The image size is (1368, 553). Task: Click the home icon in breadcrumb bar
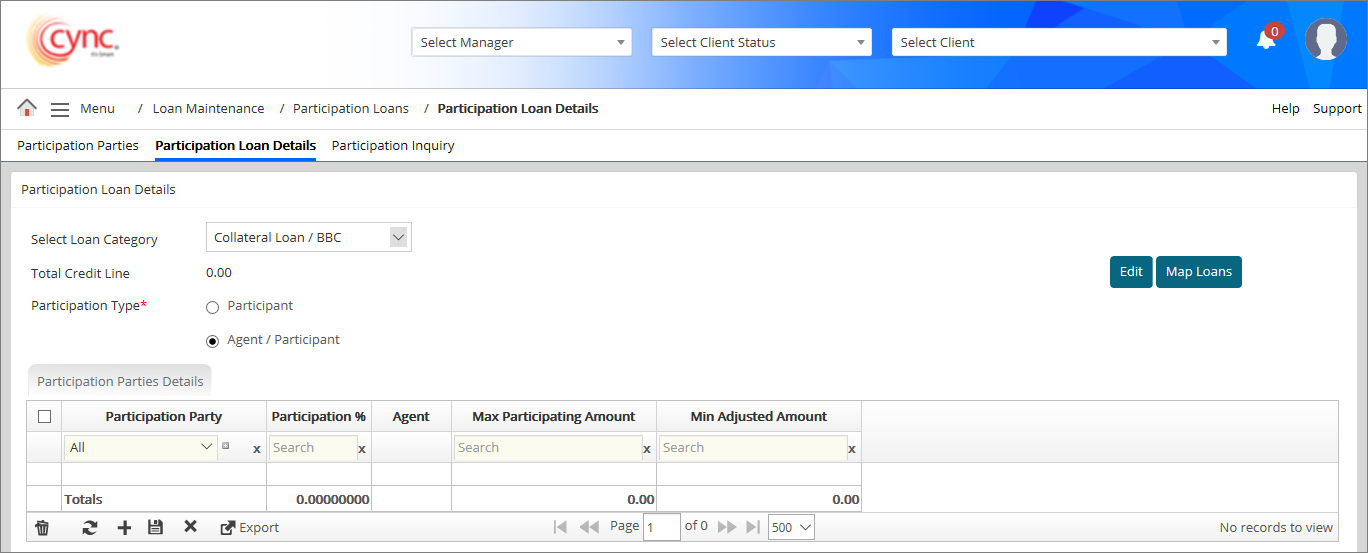[27, 108]
